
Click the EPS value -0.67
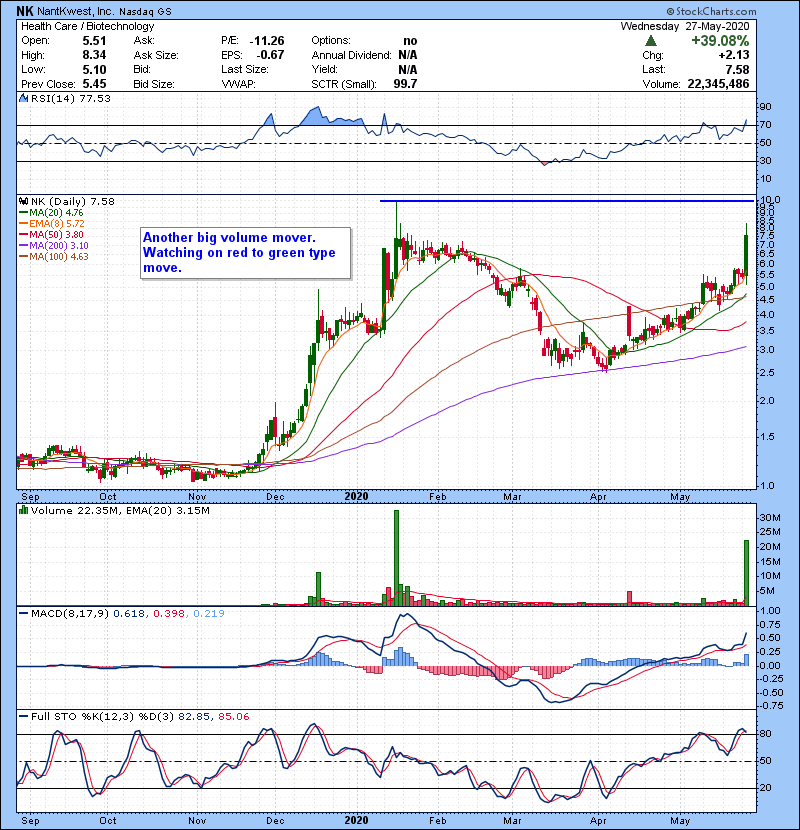point(270,55)
